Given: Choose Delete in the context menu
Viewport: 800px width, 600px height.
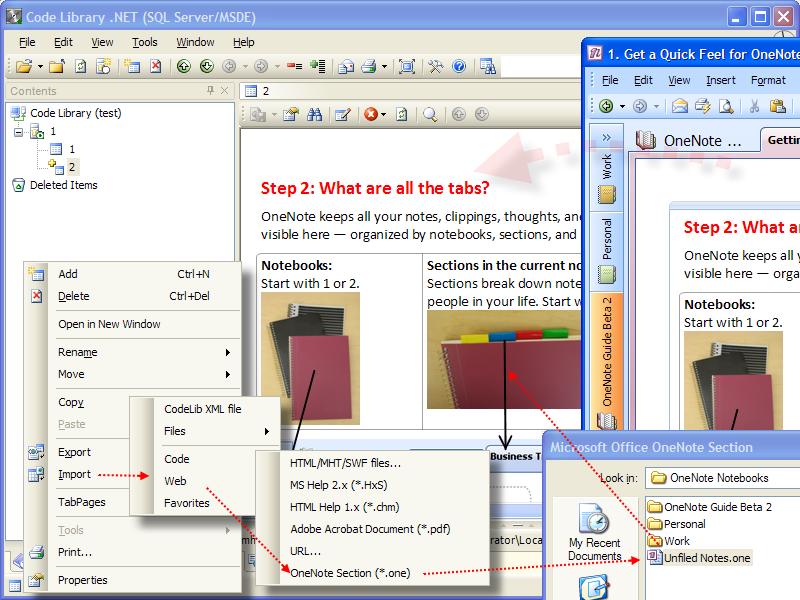Looking at the screenshot, I should tap(73, 296).
